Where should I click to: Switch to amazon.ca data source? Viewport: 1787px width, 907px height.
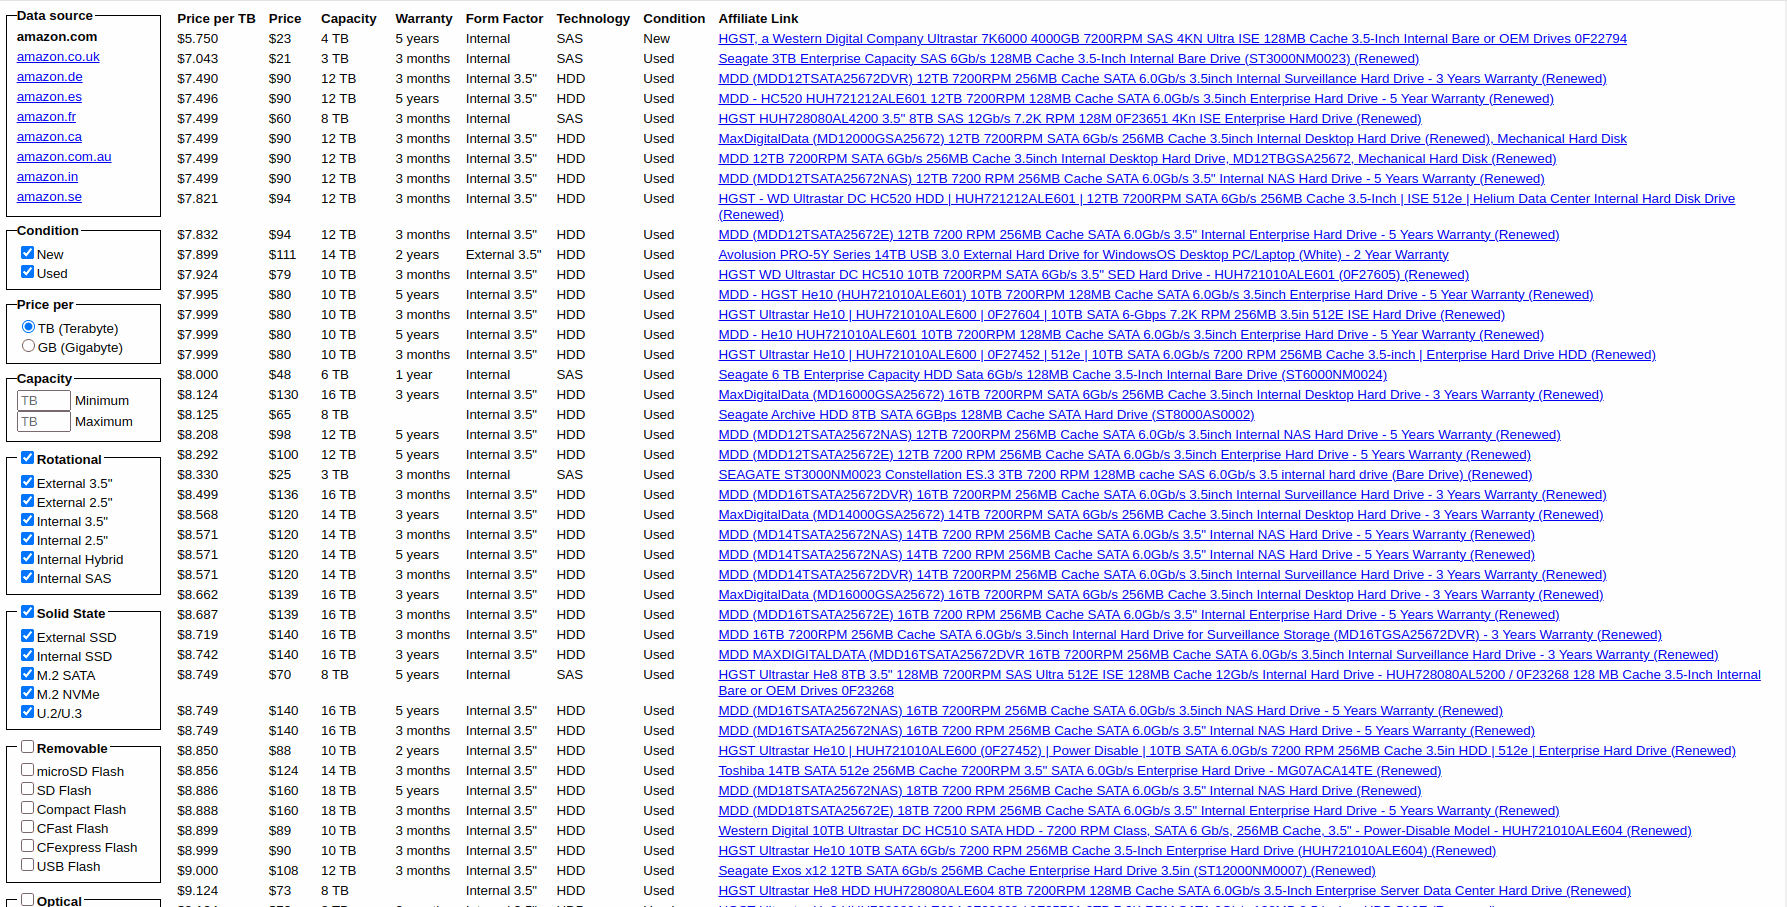pyautogui.click(x=49, y=137)
